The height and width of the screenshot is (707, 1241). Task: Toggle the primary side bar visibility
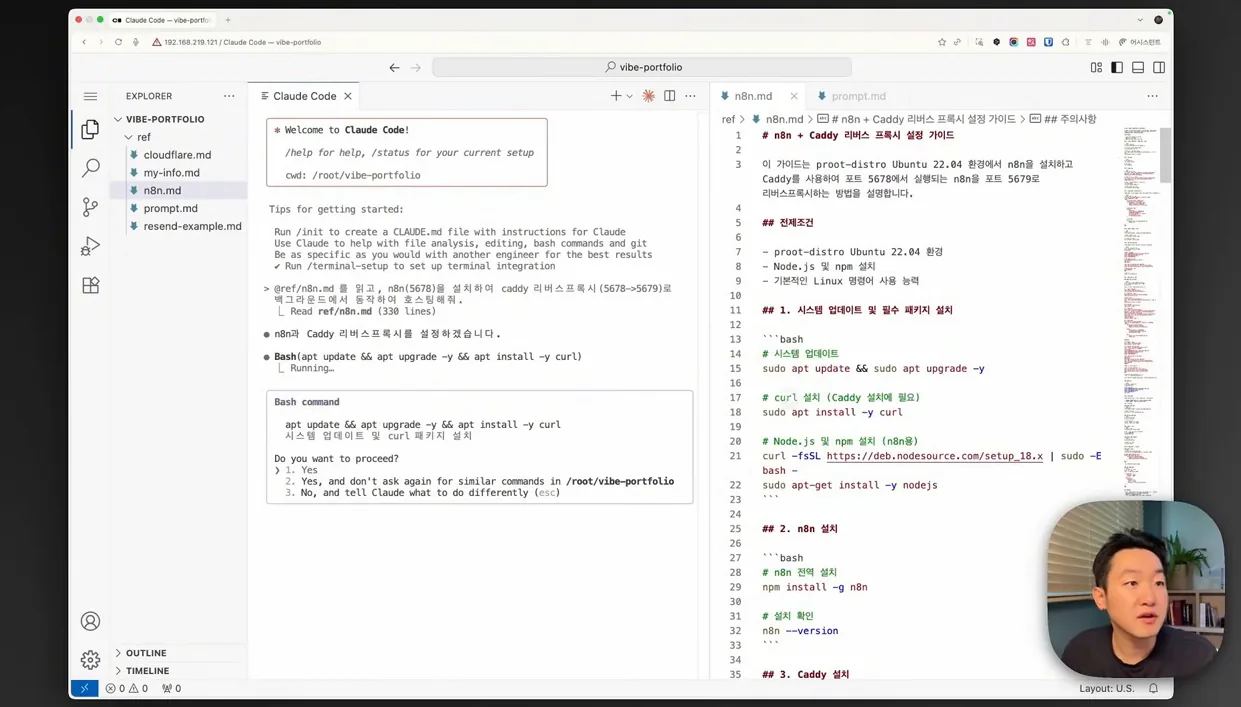point(1117,67)
